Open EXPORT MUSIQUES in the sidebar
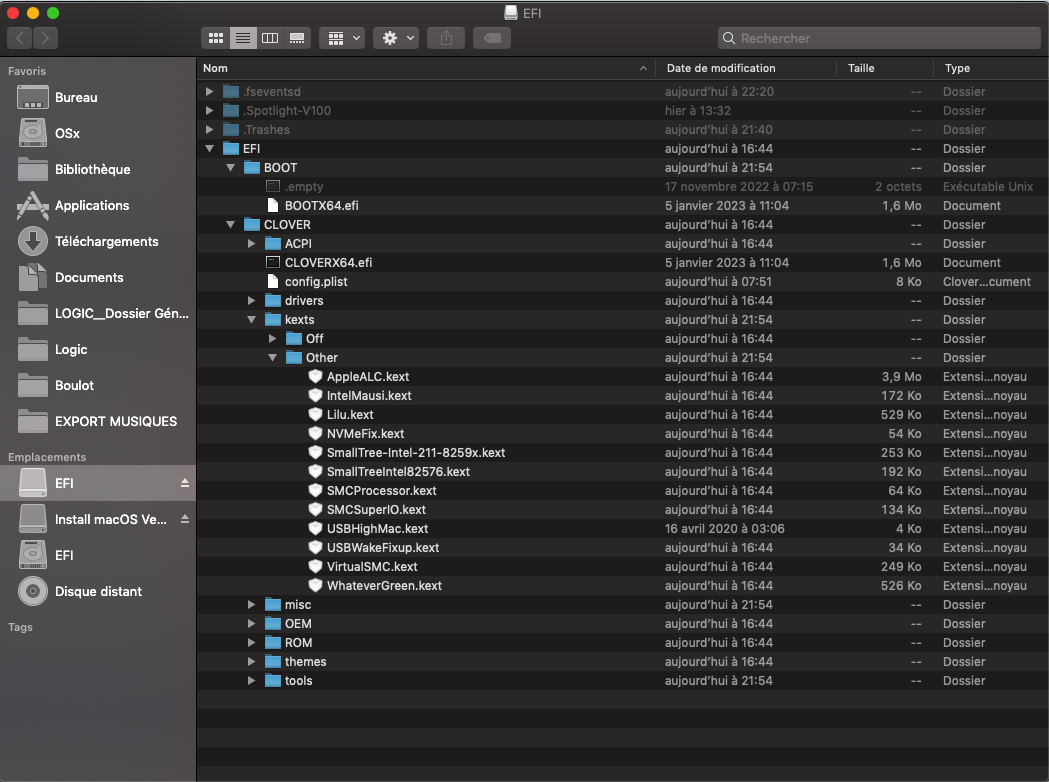 tap(98, 421)
